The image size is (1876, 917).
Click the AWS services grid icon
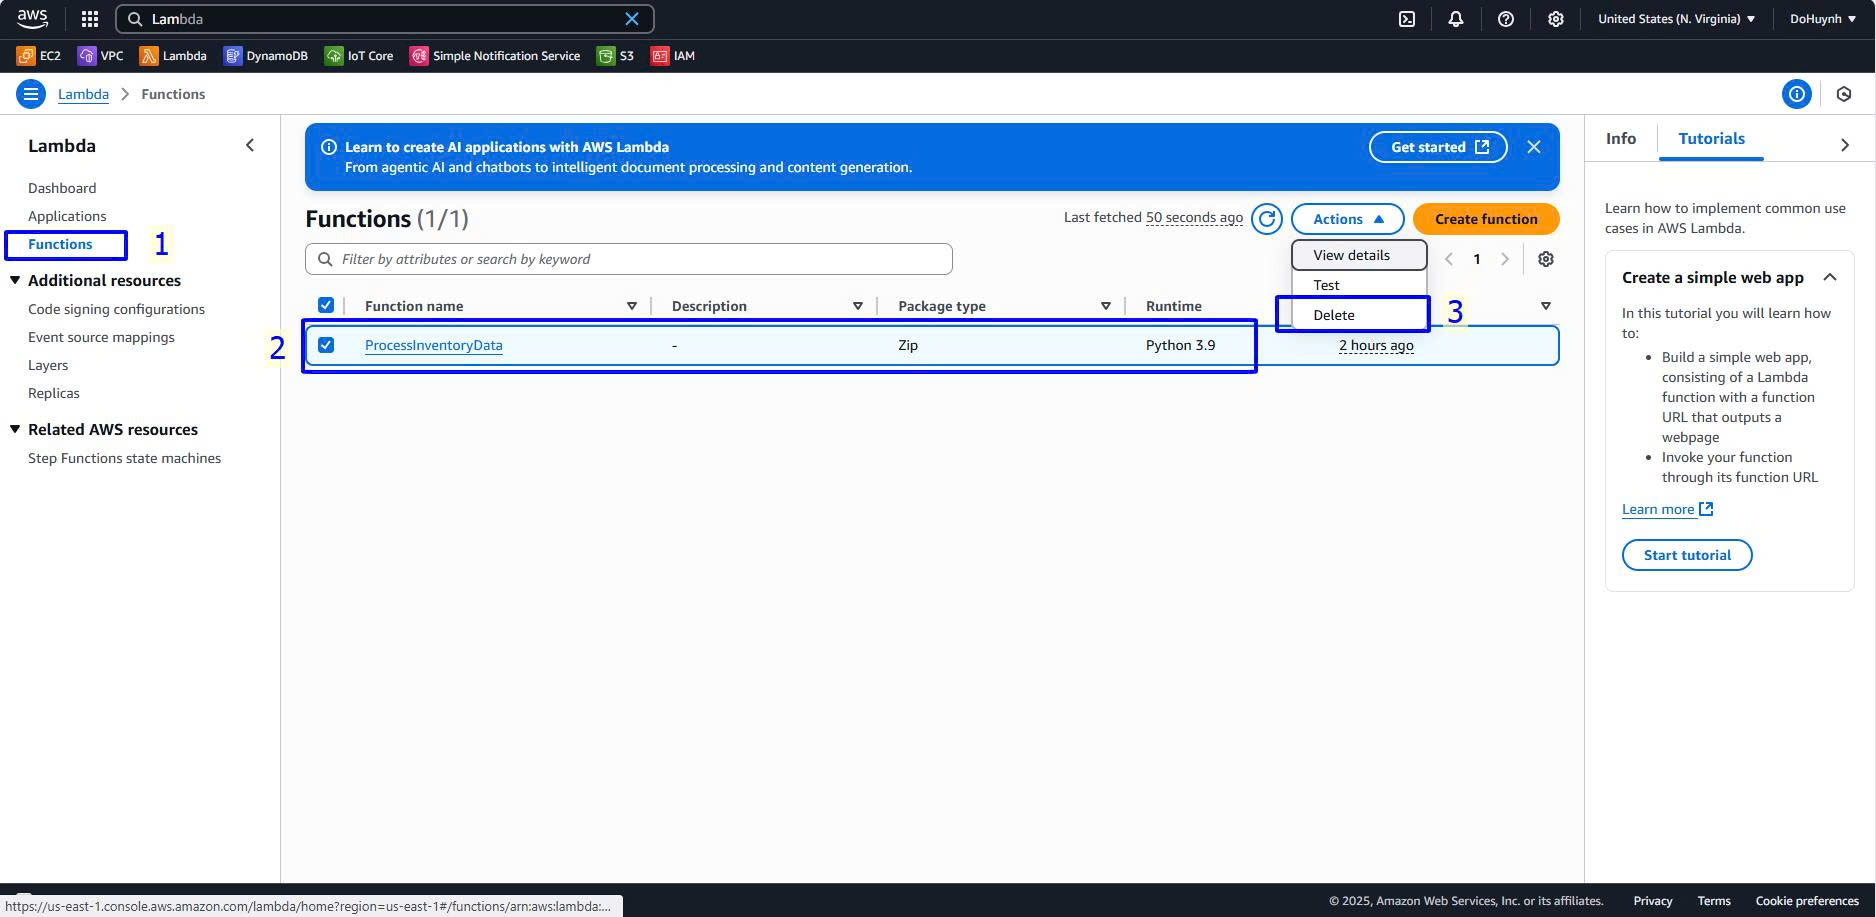[90, 19]
